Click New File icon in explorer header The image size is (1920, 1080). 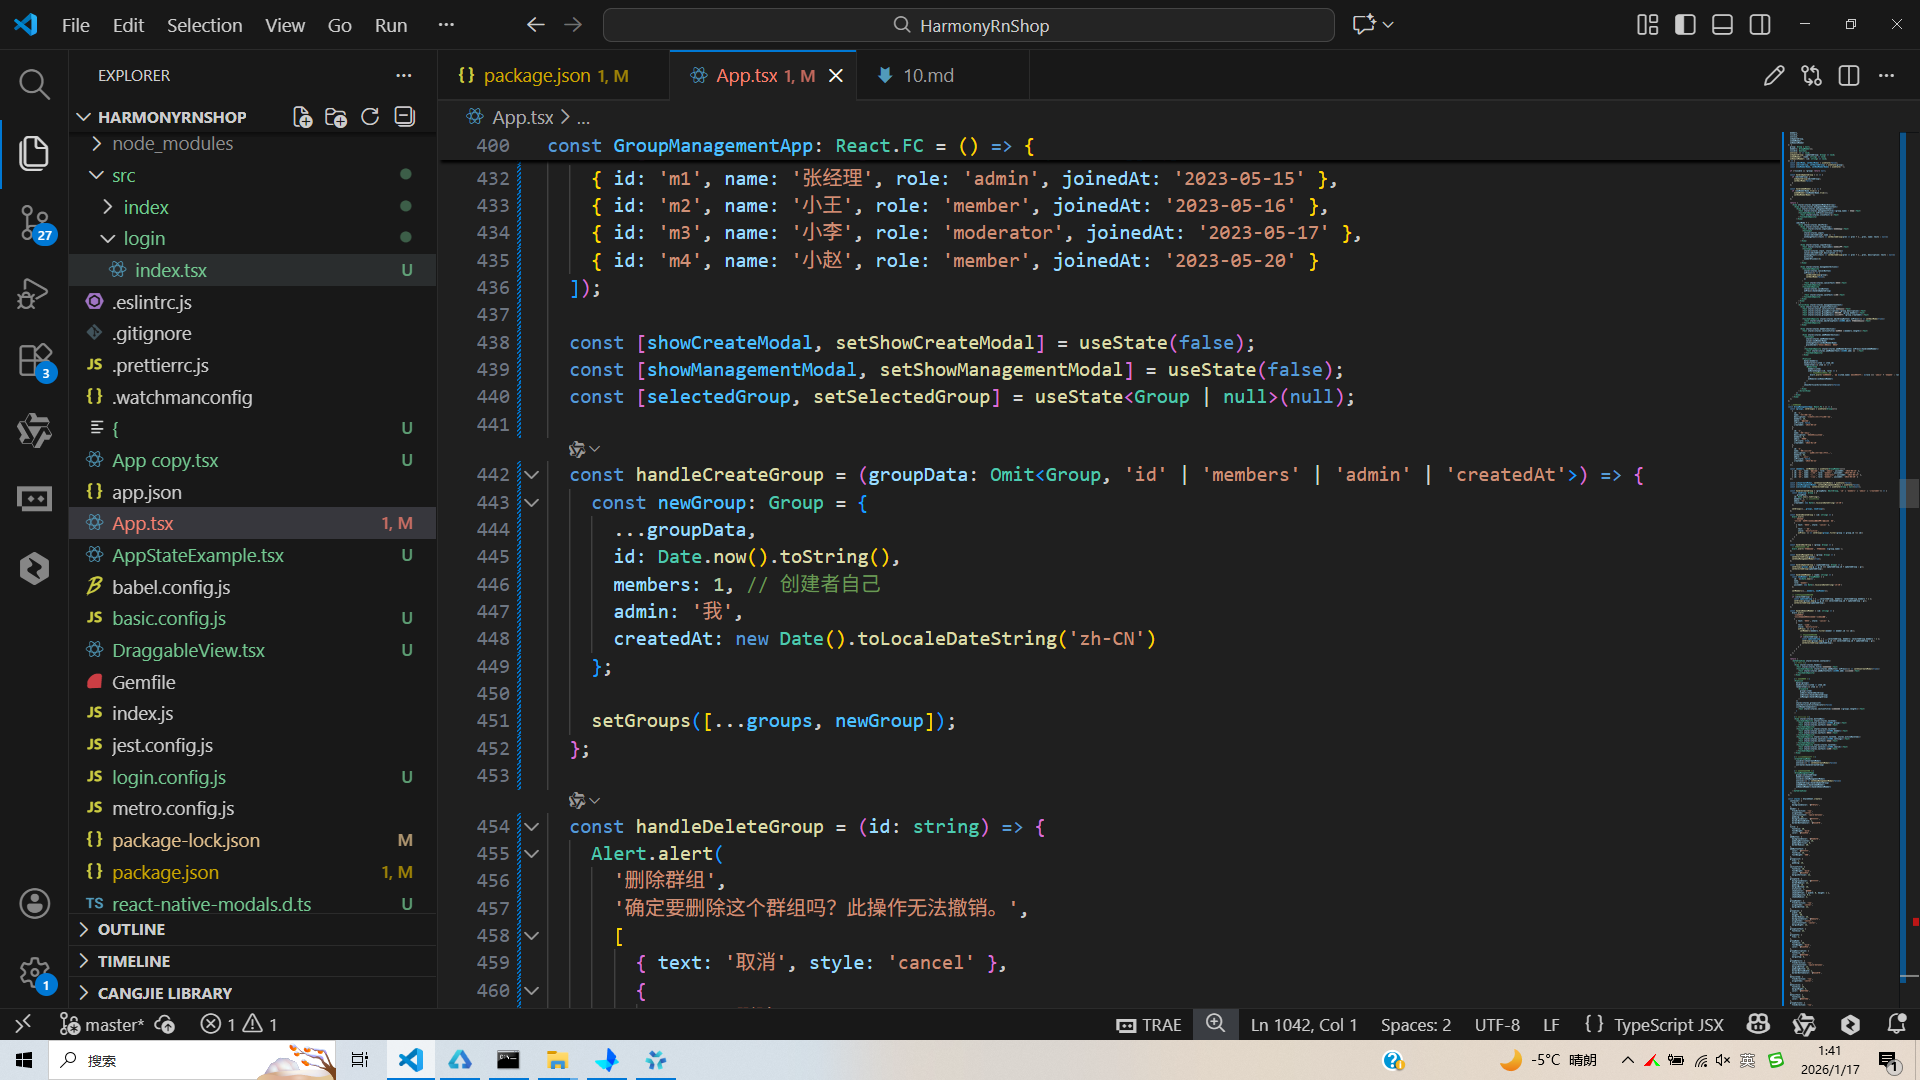(x=302, y=117)
